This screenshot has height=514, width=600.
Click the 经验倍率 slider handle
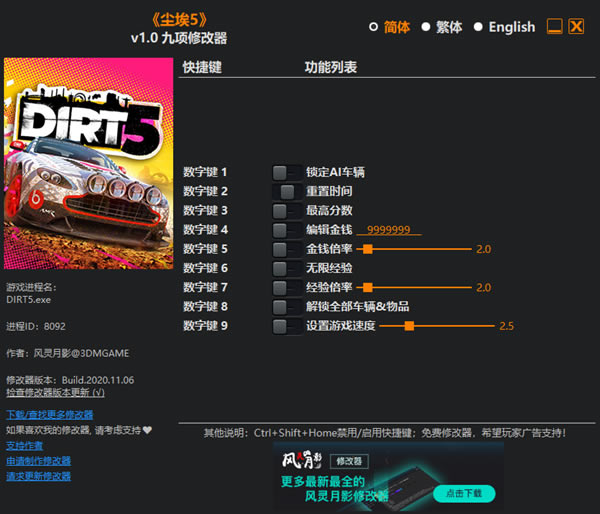(x=367, y=287)
